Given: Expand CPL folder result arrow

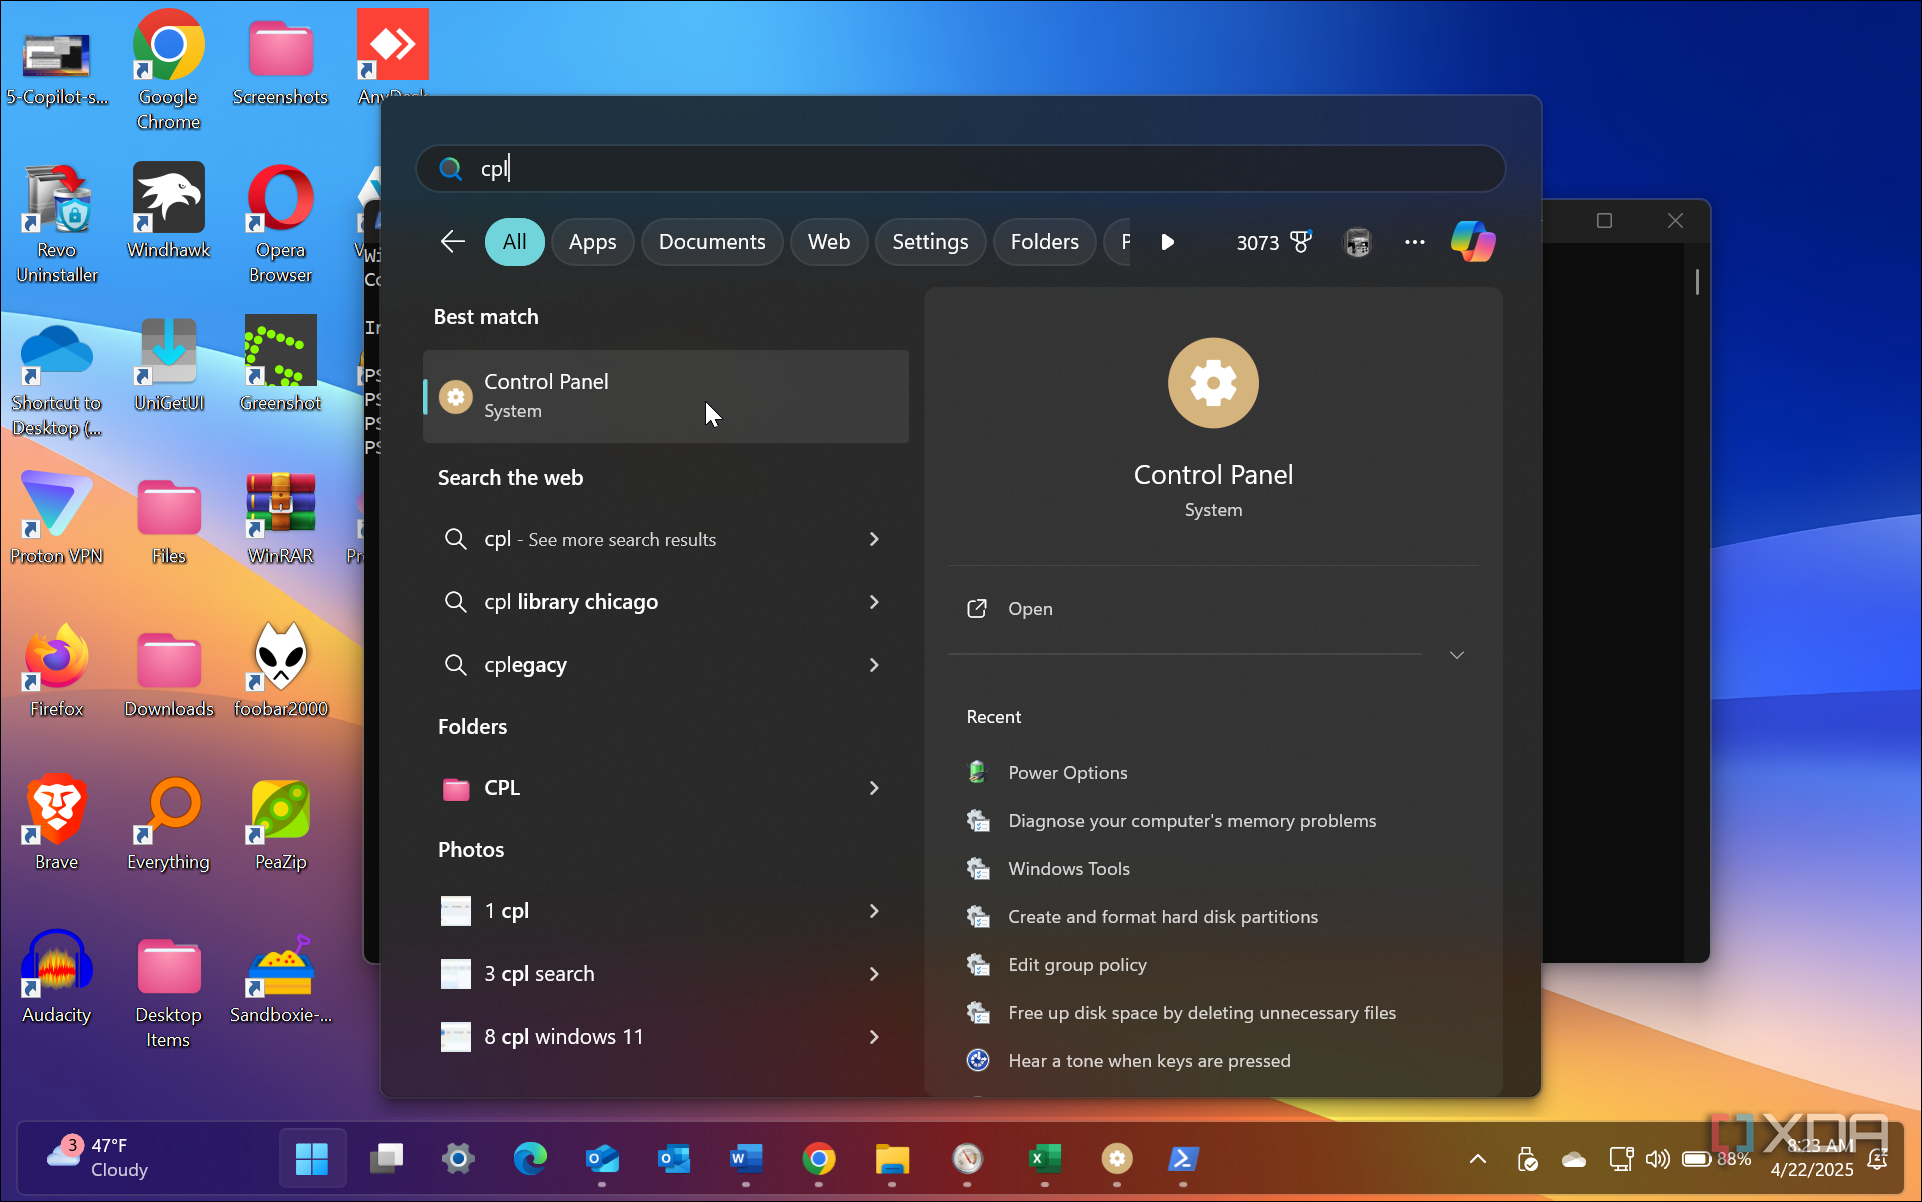Looking at the screenshot, I should tap(874, 788).
